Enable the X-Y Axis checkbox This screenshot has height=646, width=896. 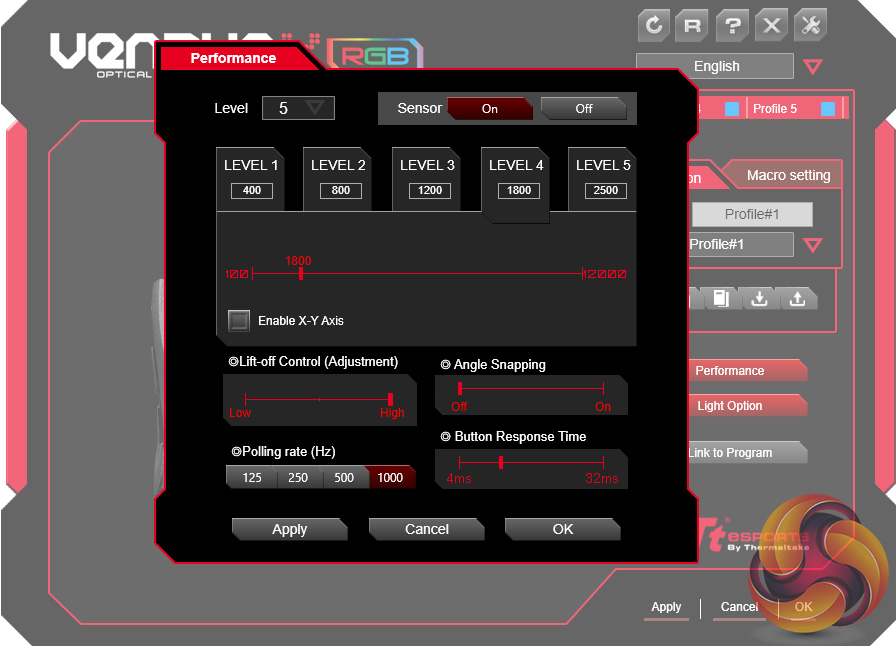point(239,321)
